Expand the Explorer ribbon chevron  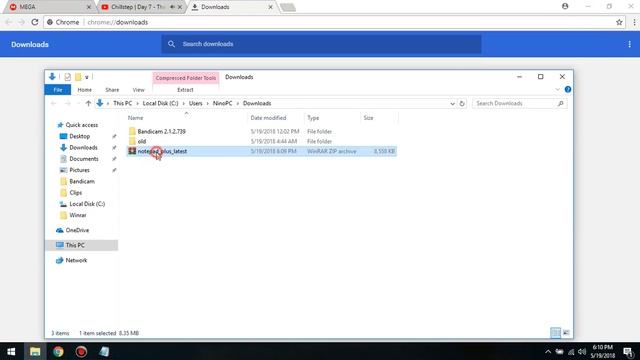pyautogui.click(x=558, y=89)
